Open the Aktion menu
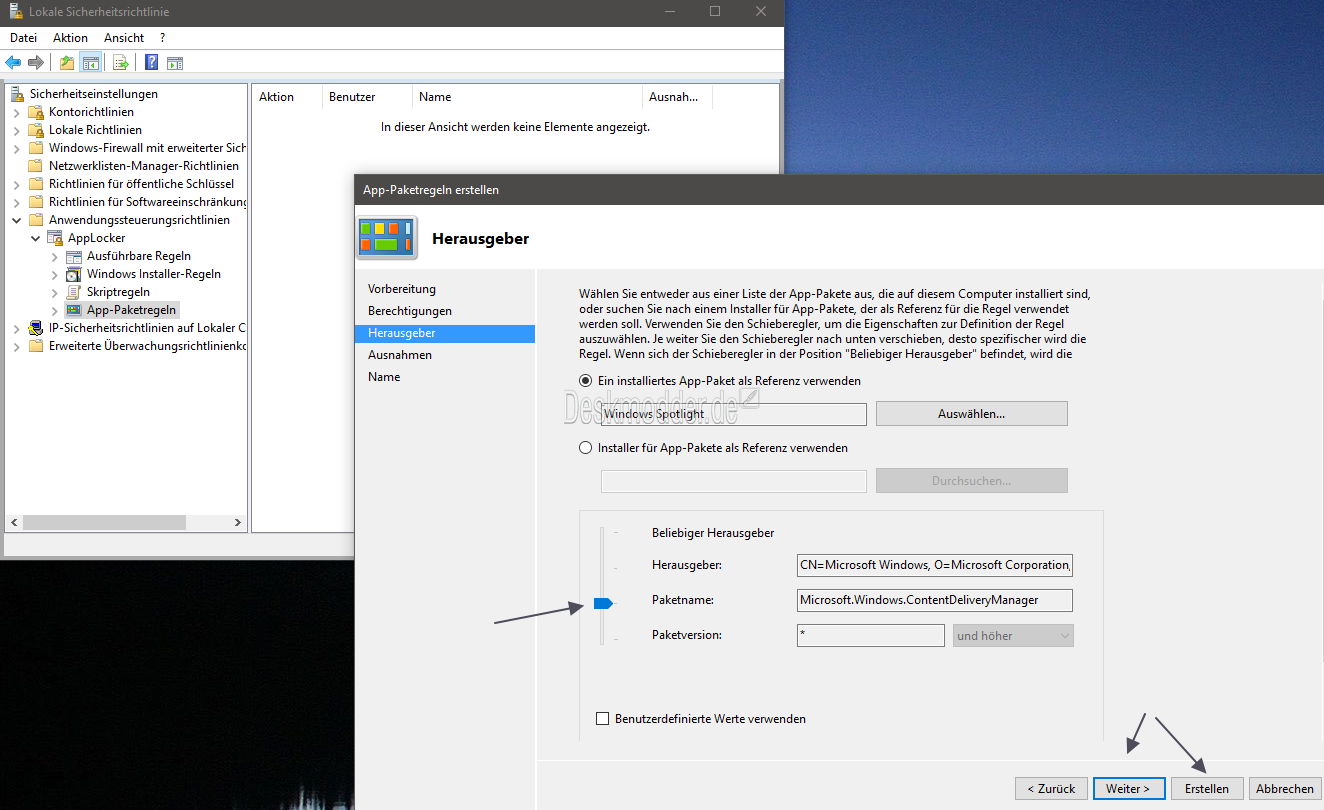This screenshot has height=810, width=1324. pos(70,38)
